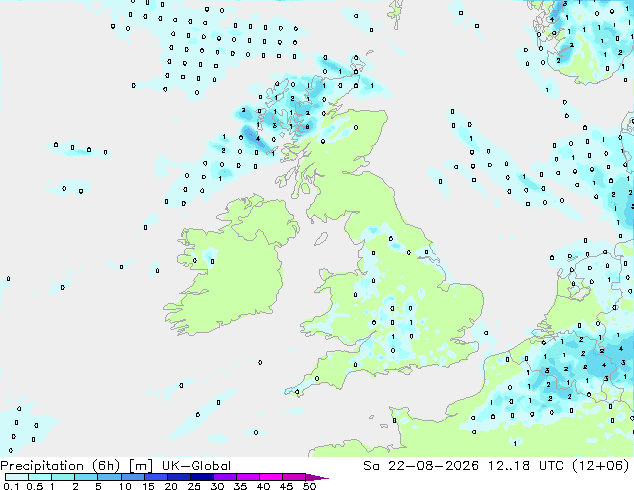Click the 10–15 blue legend swatch
The image size is (634, 490).
(x=132, y=477)
